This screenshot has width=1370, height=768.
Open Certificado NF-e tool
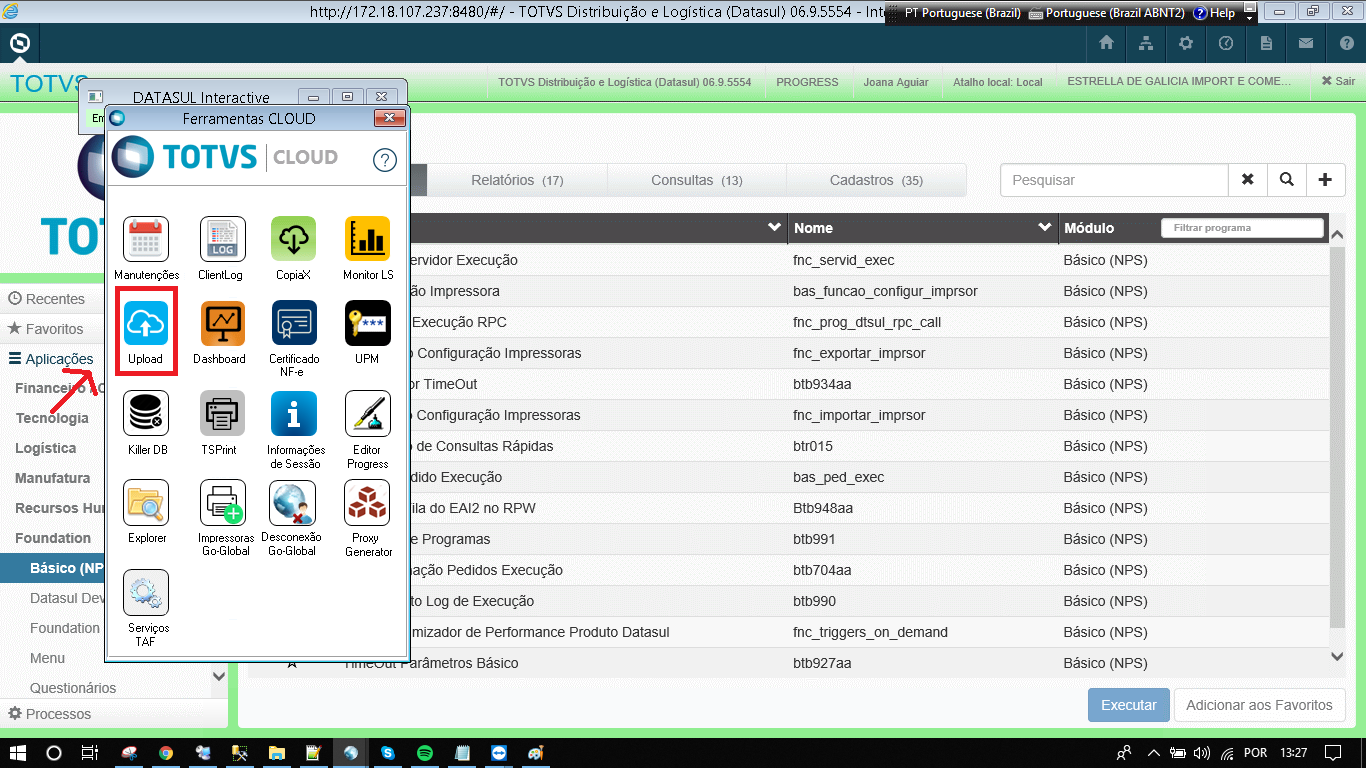[293, 323]
